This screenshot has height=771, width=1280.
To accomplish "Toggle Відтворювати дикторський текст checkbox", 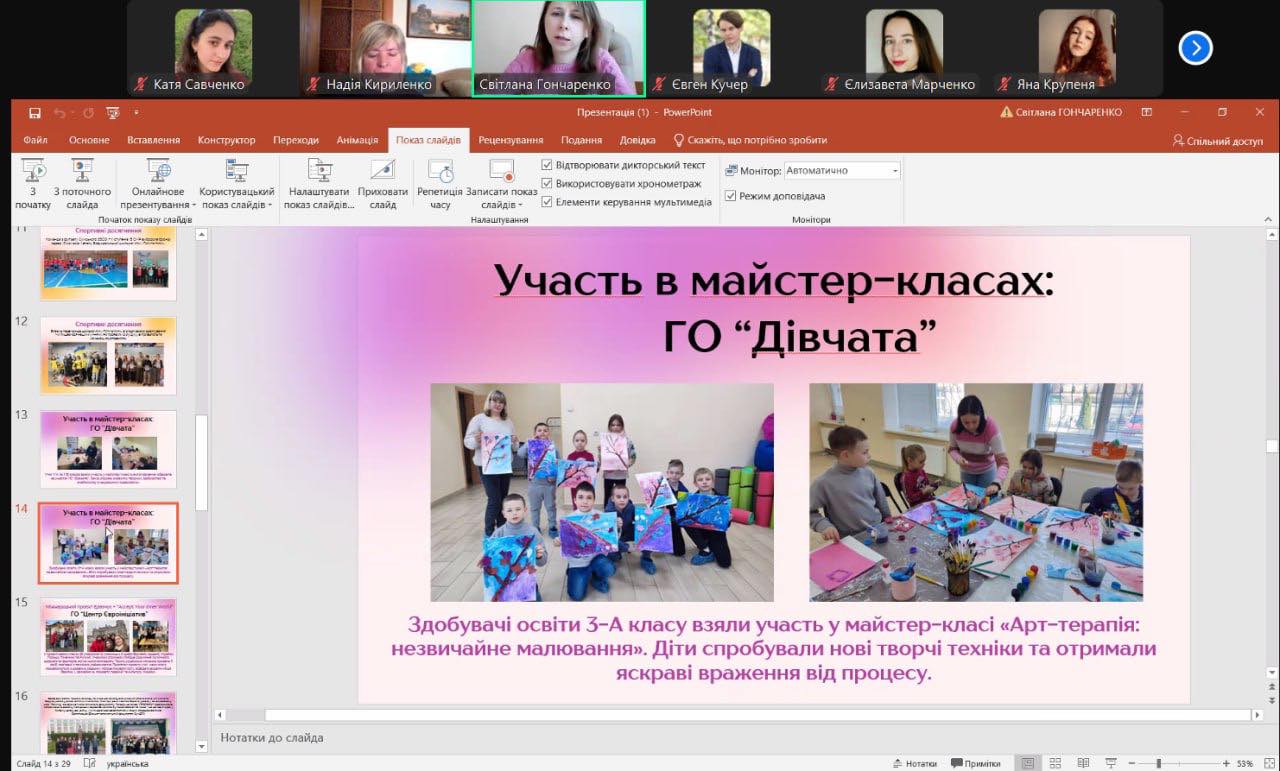I will (x=547, y=165).
